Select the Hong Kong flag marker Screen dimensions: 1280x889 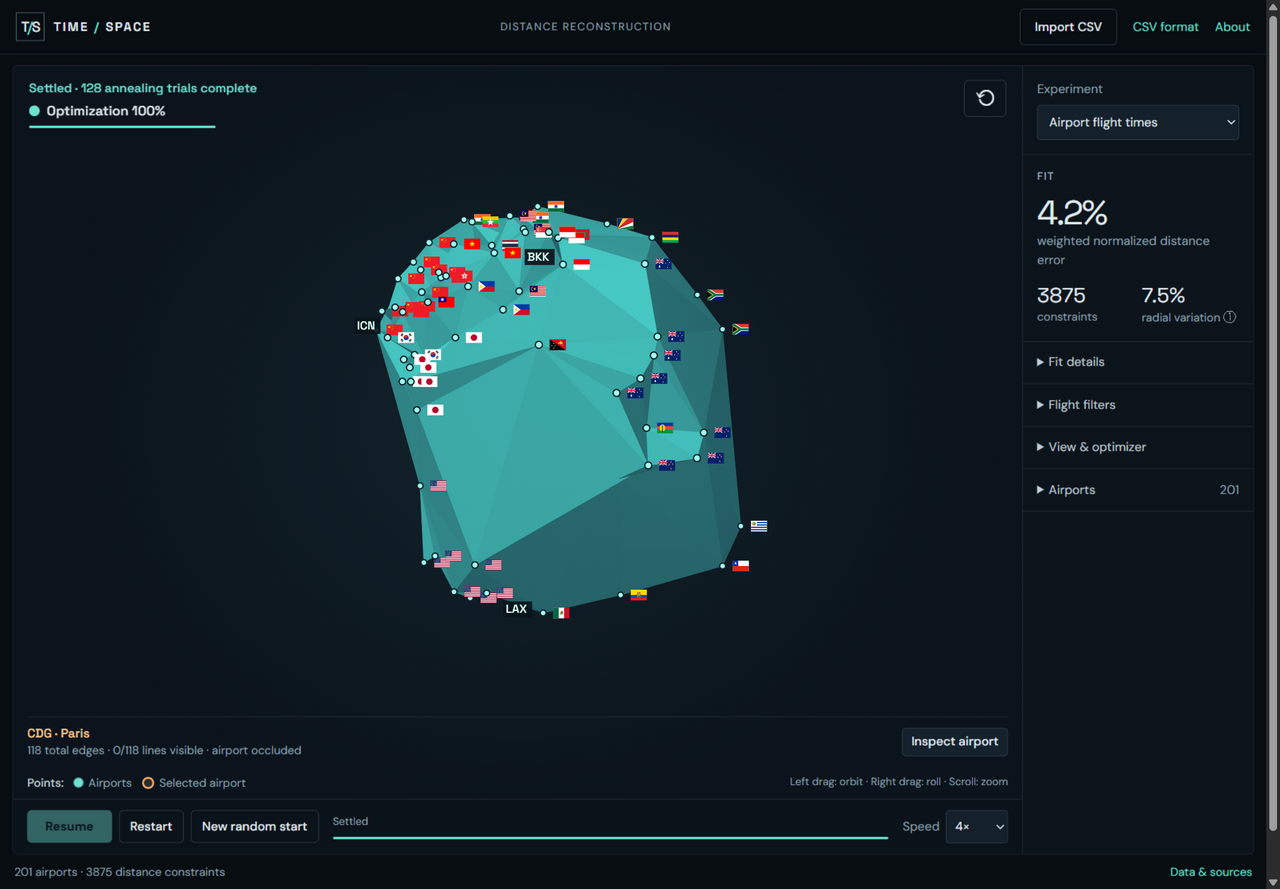[466, 276]
